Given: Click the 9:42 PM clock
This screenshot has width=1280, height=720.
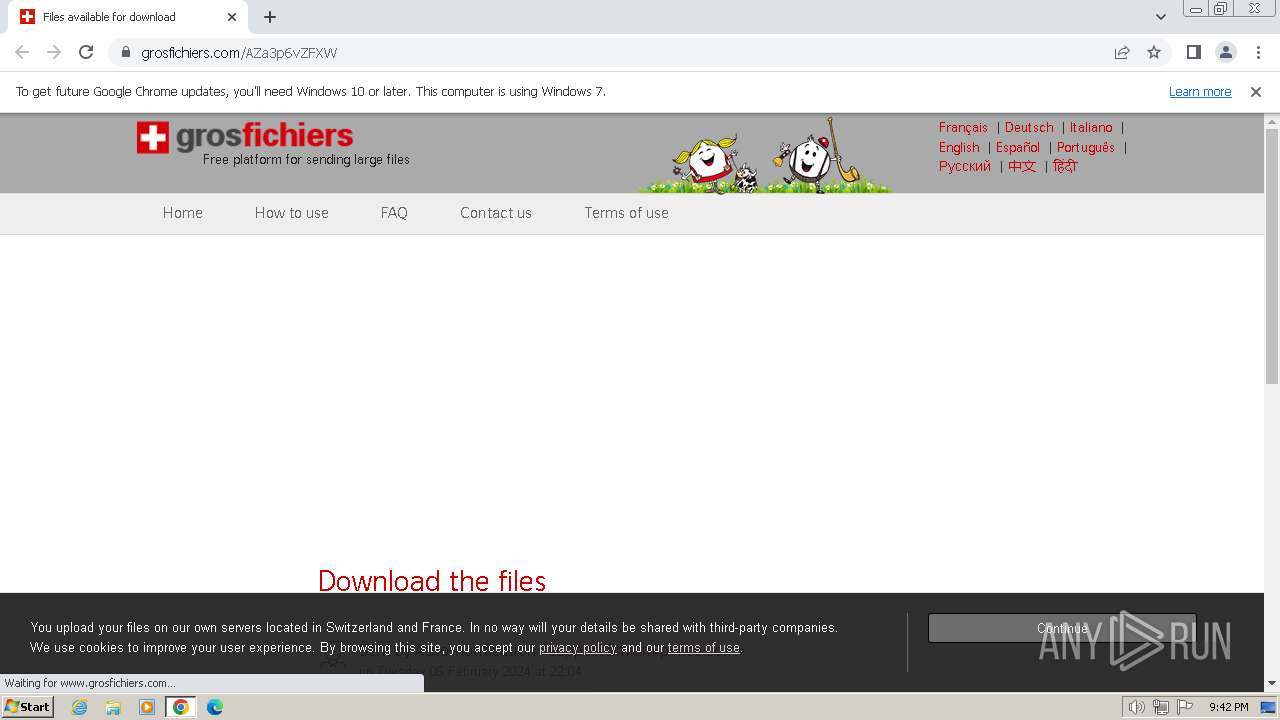Looking at the screenshot, I should (1228, 707).
